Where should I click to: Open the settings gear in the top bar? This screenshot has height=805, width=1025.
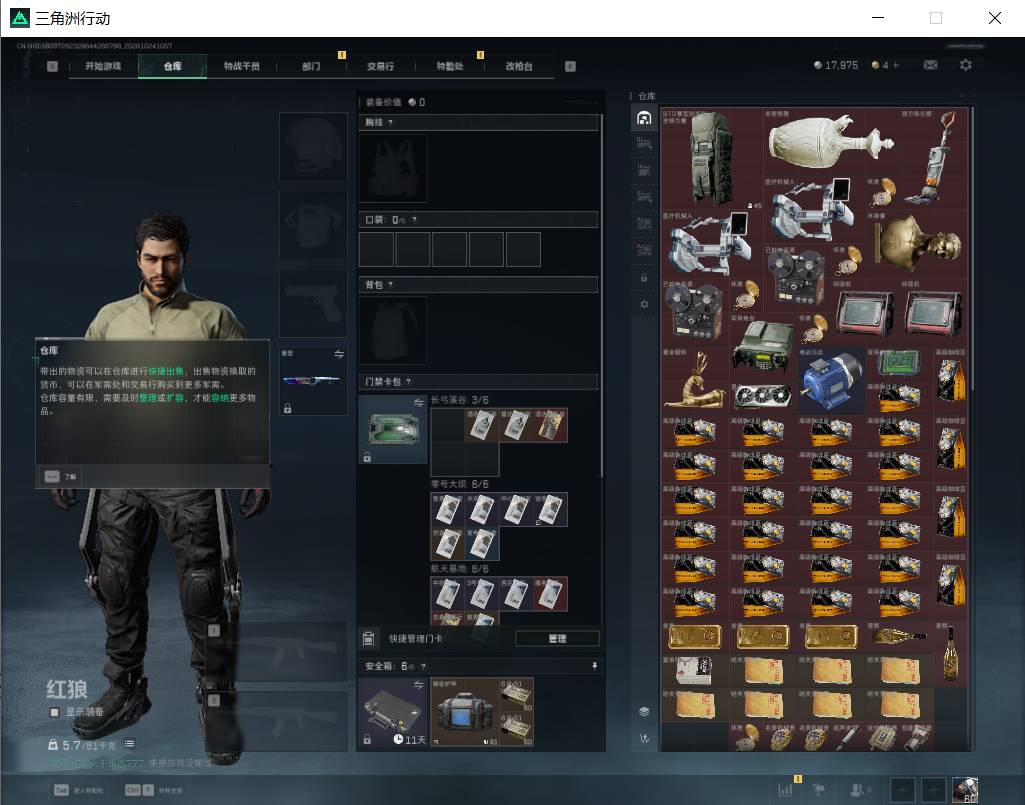pos(966,65)
